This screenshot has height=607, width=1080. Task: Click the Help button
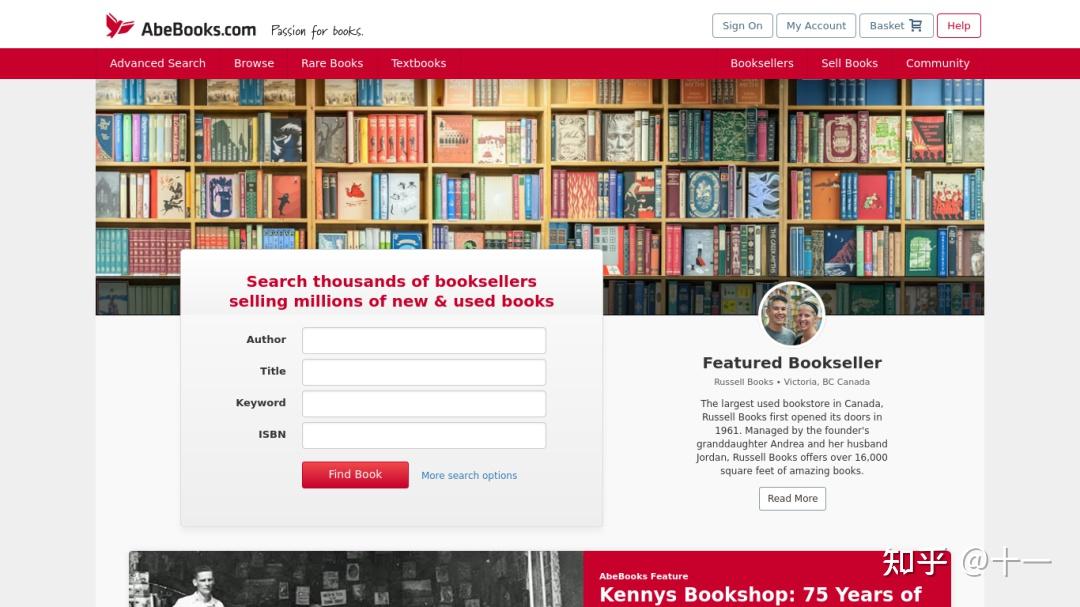(x=958, y=25)
